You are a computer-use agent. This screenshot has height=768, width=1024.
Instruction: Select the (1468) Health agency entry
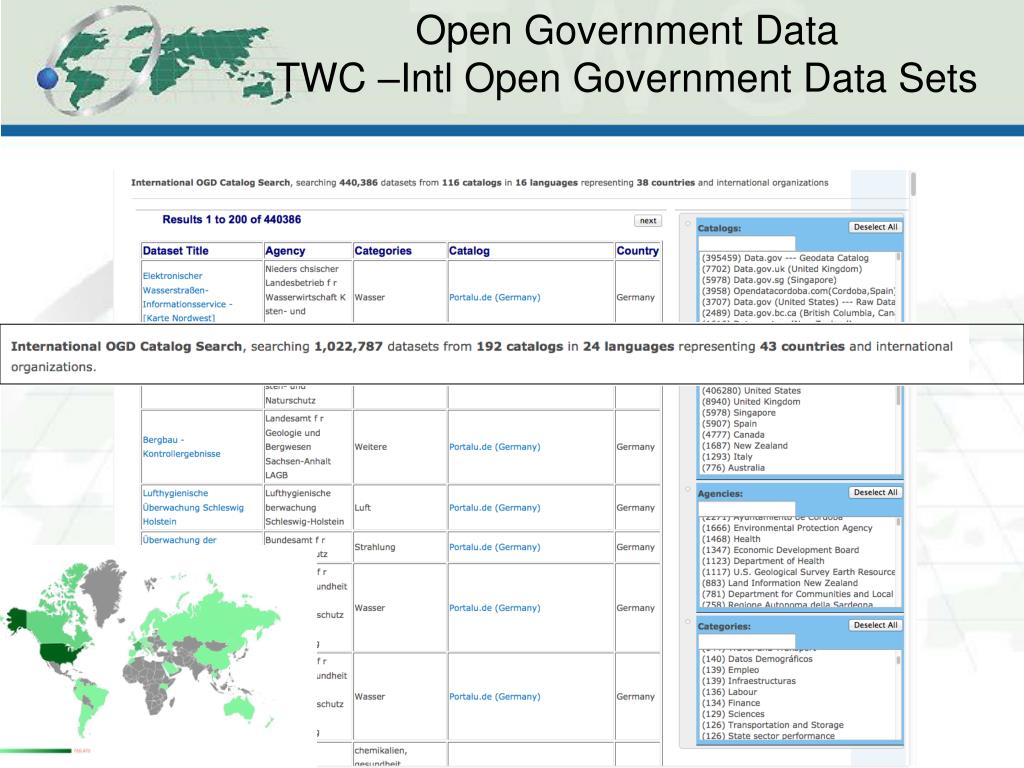731,539
